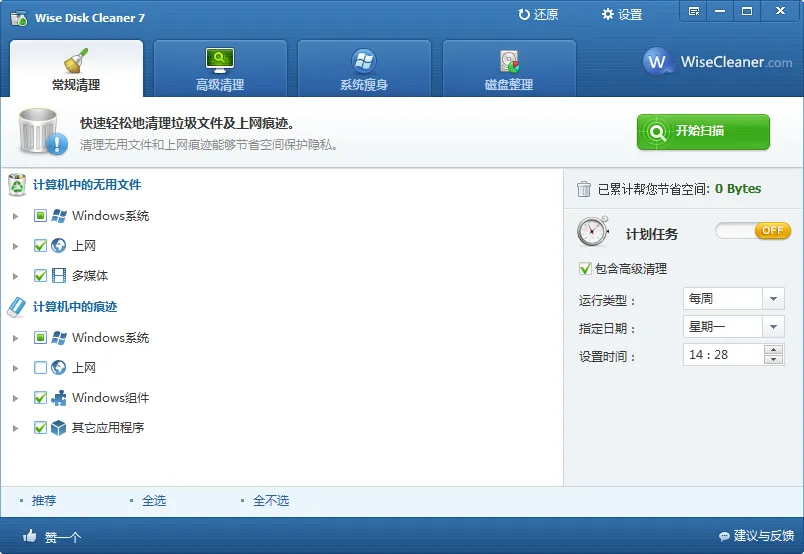The width and height of the screenshot is (804, 554).
Task: Click the 0 Bytes saved value
Action: [x=738, y=189]
